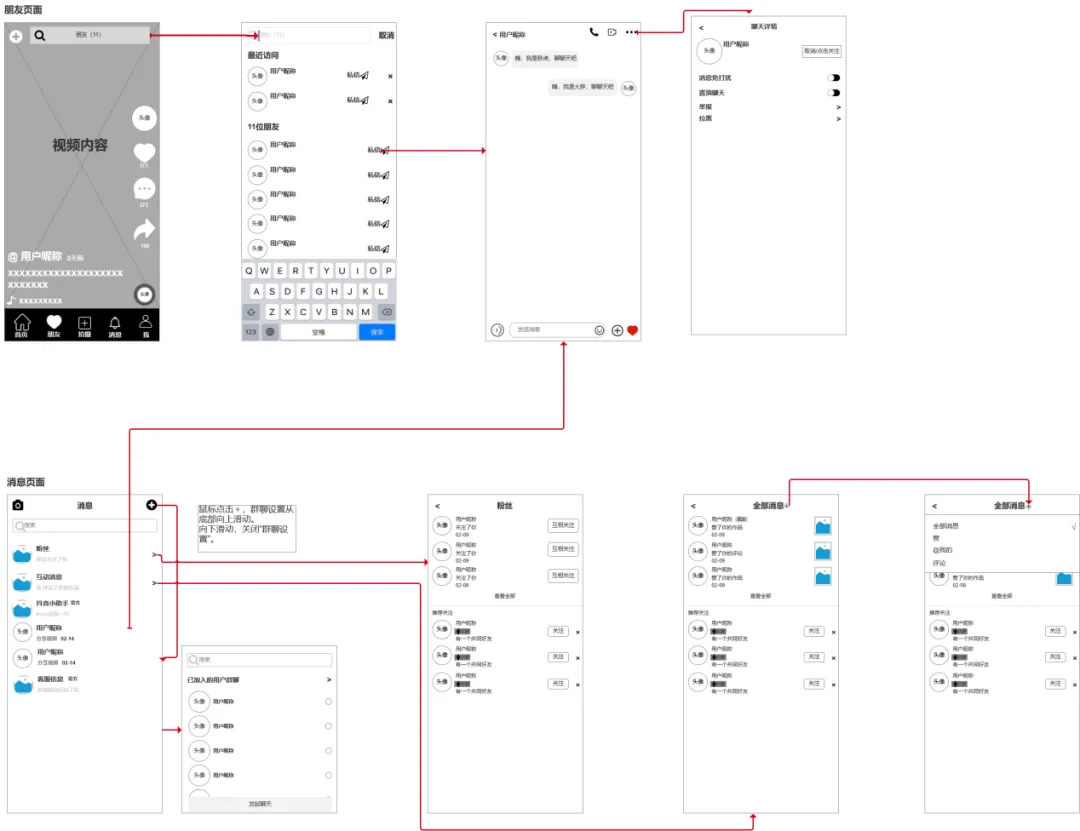
Task: Click 取消 next to search field
Action: (x=386, y=35)
